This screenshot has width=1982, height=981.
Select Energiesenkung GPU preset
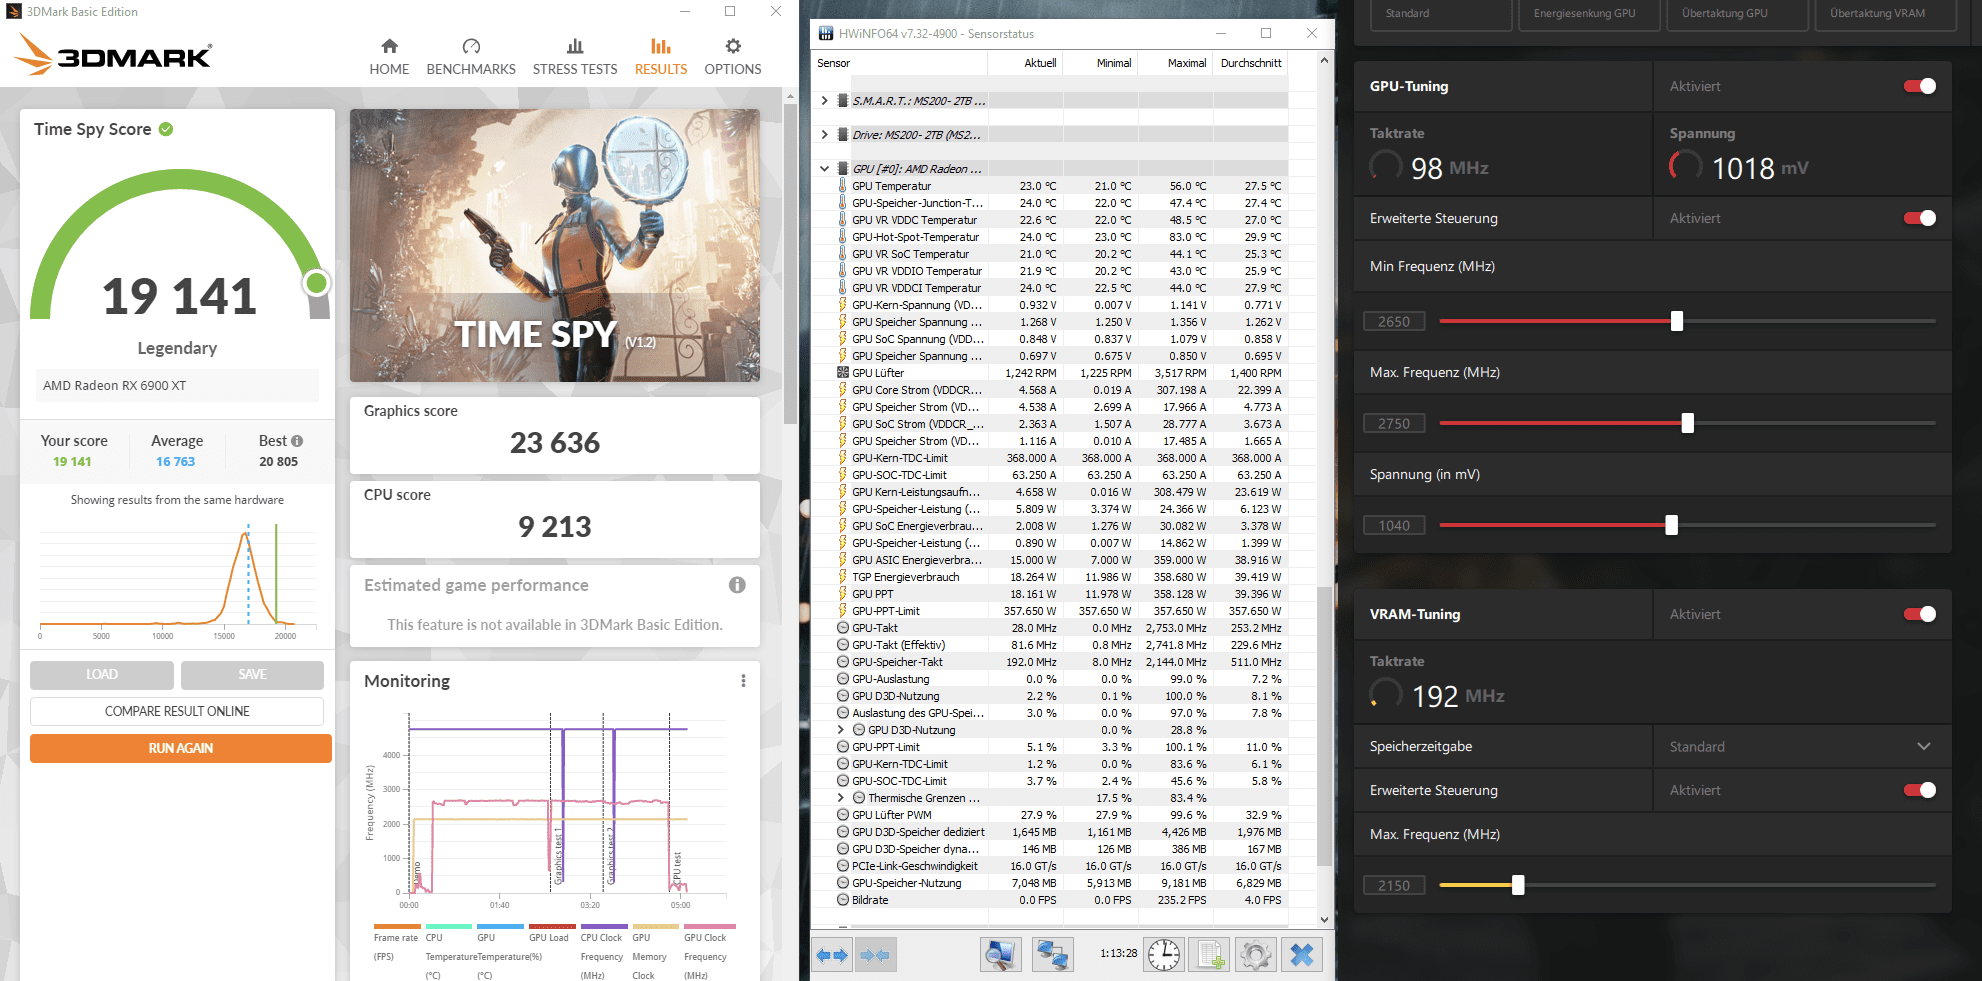pos(1590,14)
